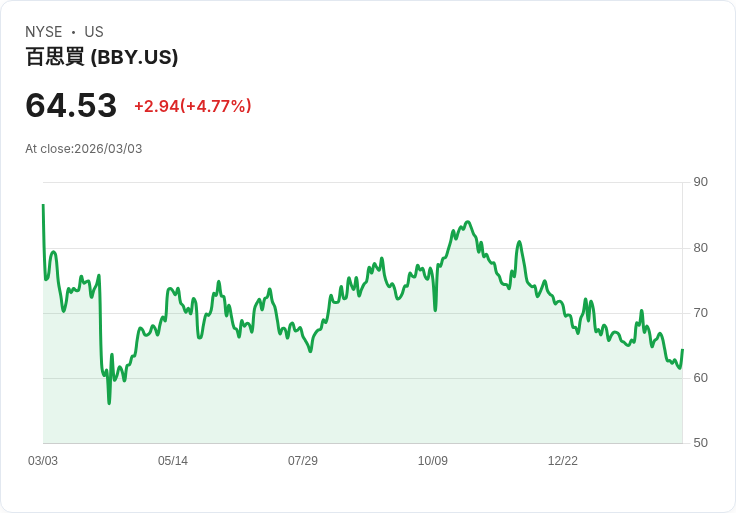The width and height of the screenshot is (736, 513).
Task: Click the chart's lowest trough near 56
Action: (109, 403)
